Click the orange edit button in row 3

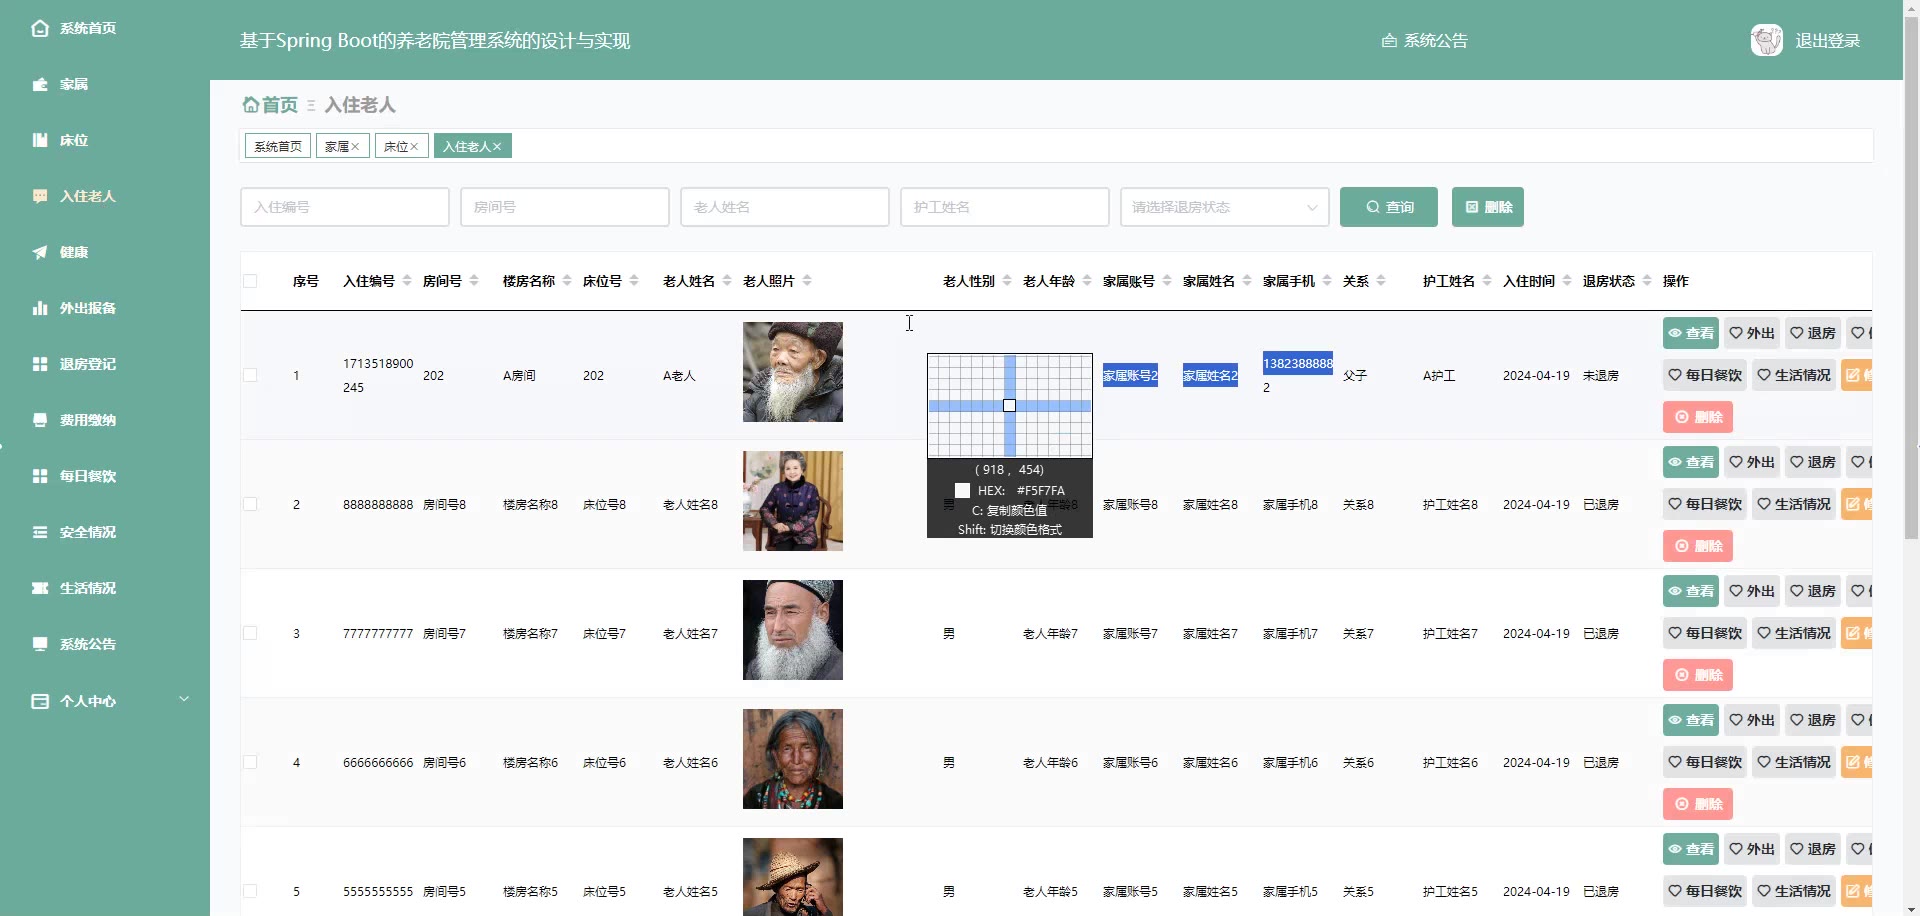pyautogui.click(x=1858, y=633)
